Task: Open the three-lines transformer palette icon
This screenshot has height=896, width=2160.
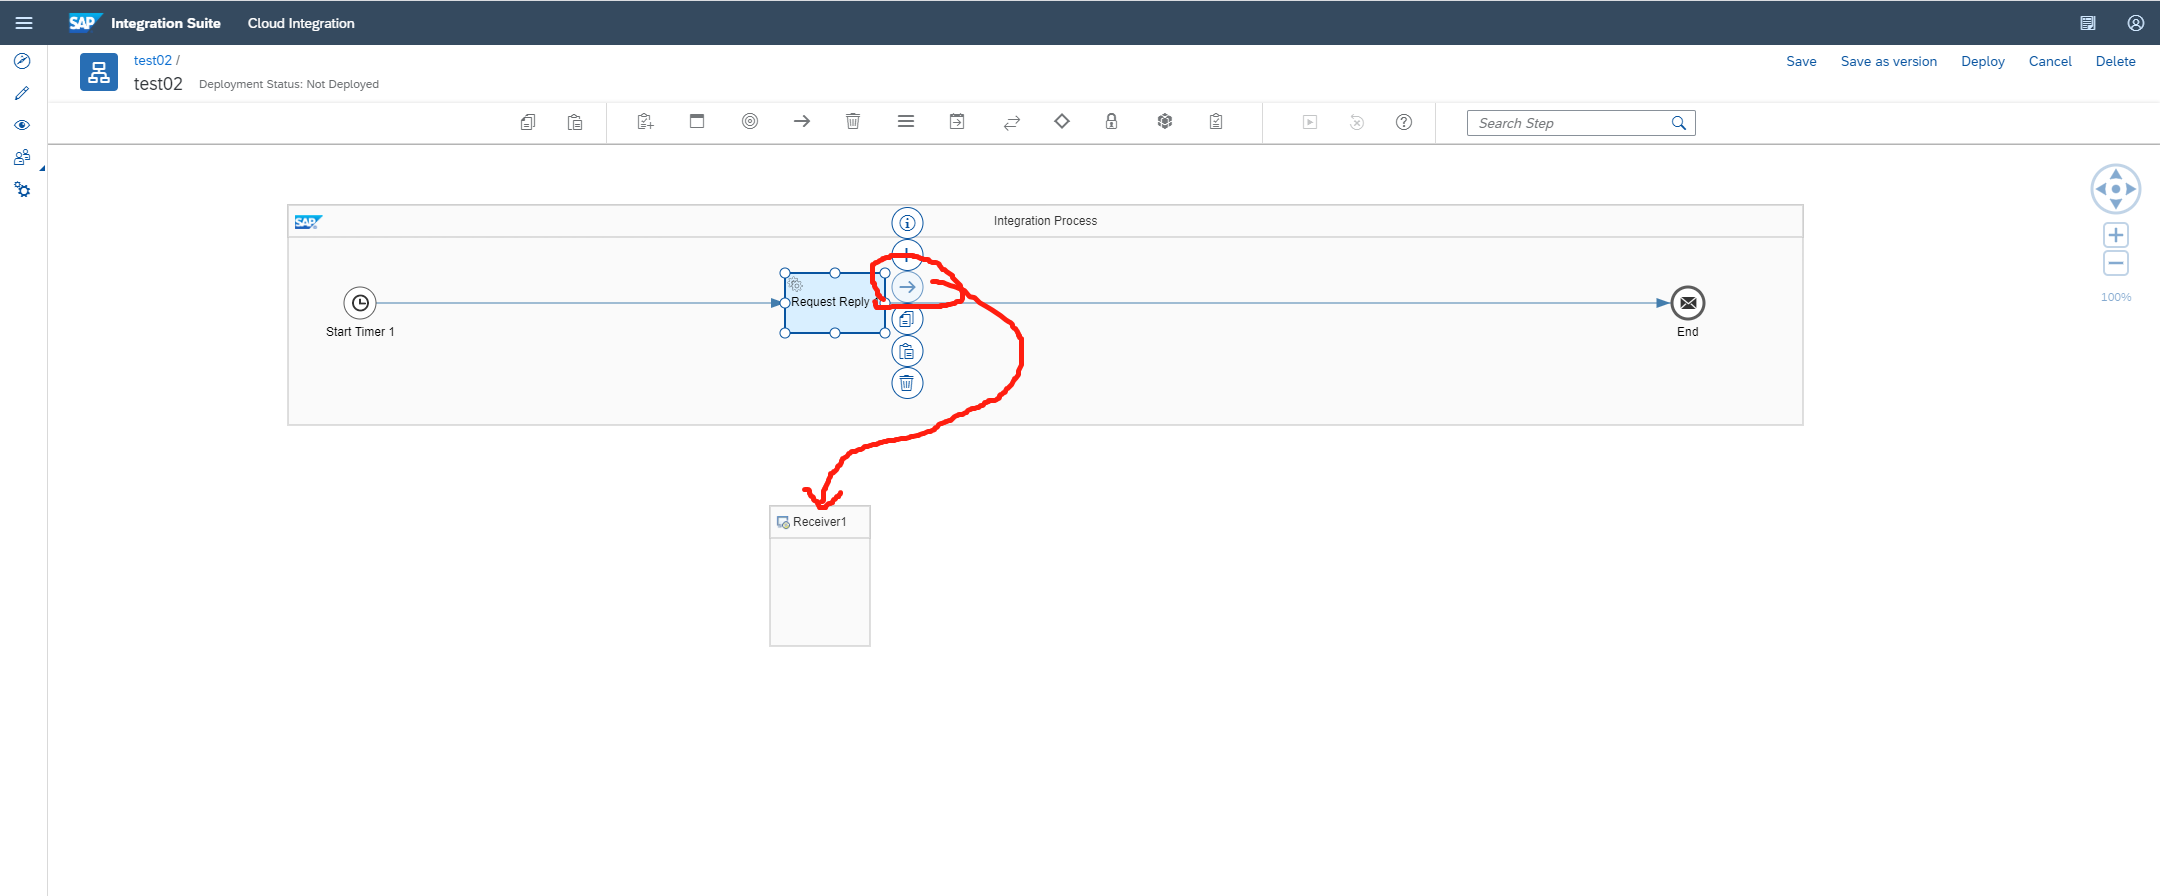Action: [906, 121]
